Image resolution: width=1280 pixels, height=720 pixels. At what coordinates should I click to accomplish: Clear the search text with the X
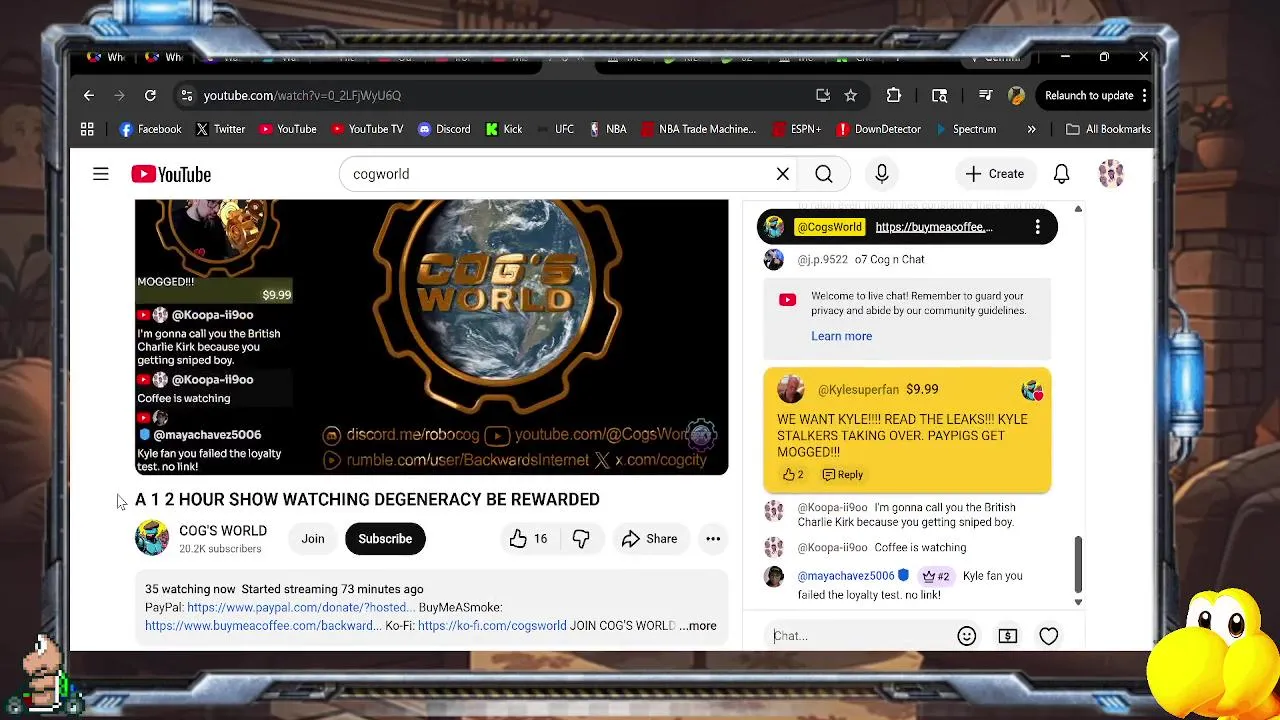click(x=783, y=174)
